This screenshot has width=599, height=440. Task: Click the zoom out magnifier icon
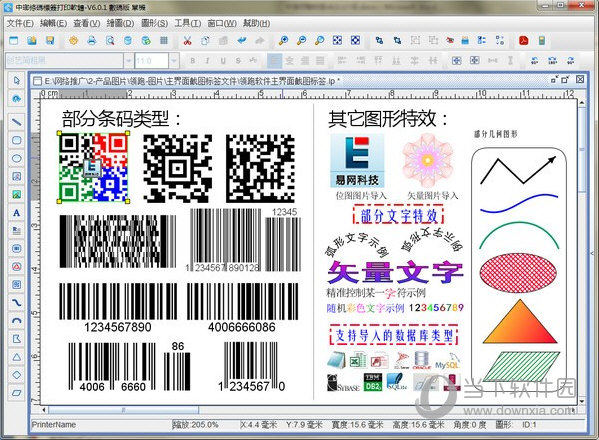pyautogui.click(x=301, y=40)
